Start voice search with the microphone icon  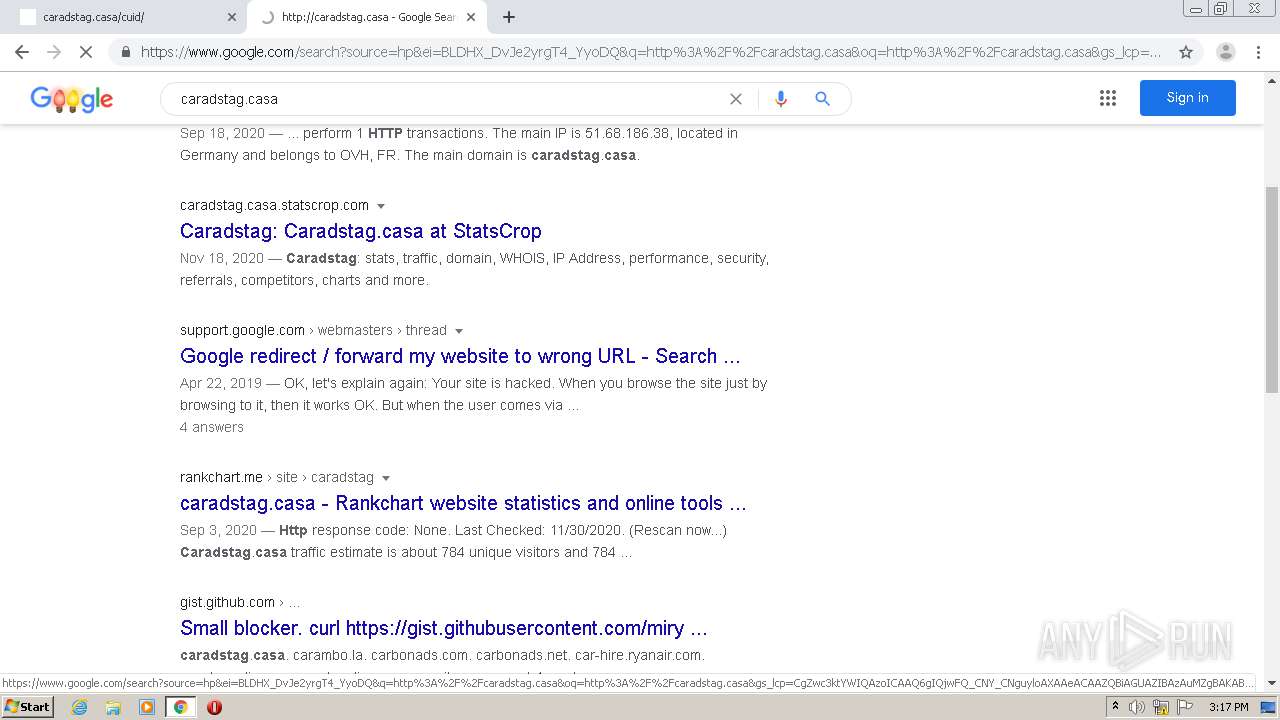(781, 99)
